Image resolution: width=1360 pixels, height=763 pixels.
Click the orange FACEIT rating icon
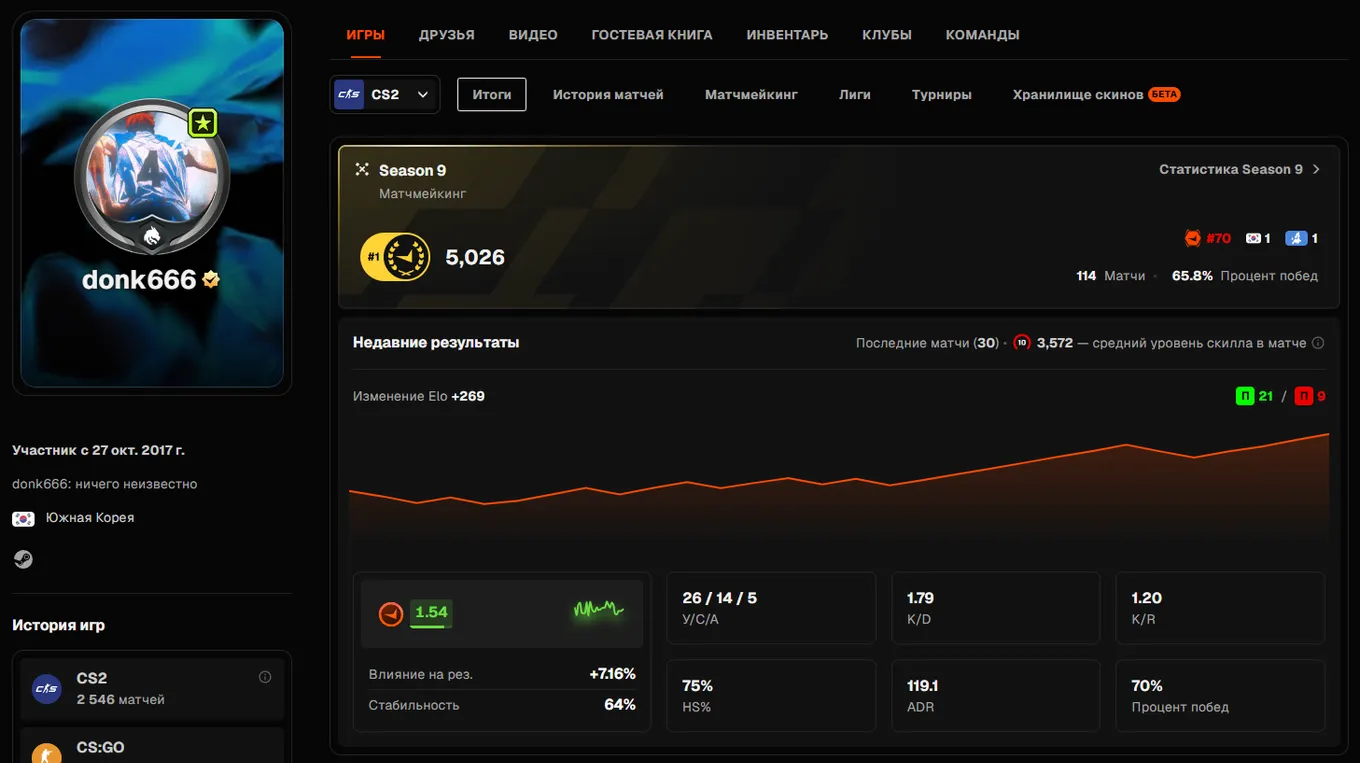(x=391, y=613)
